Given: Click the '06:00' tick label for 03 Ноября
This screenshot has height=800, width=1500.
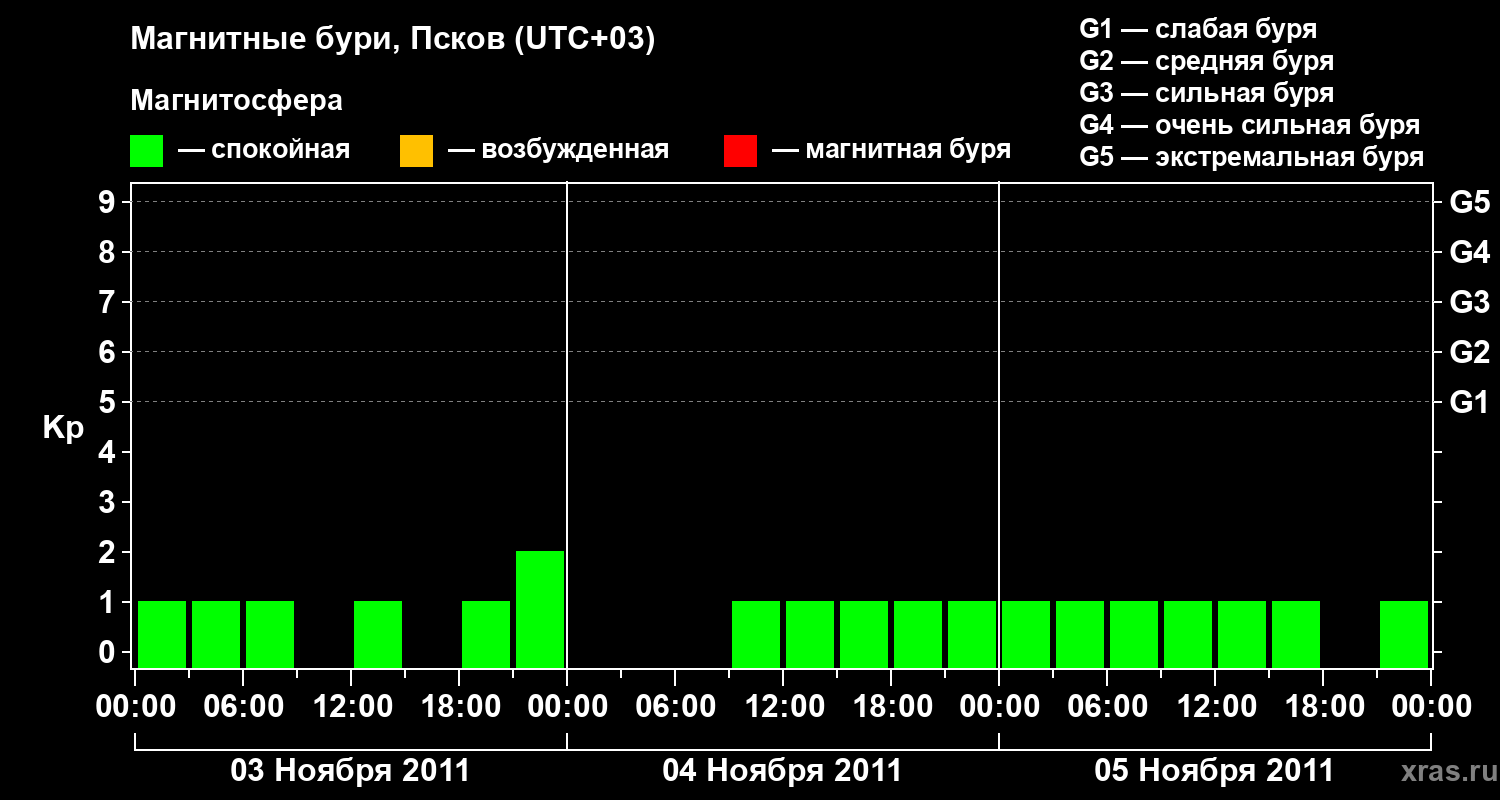Looking at the screenshot, I should pyautogui.click(x=243, y=707).
